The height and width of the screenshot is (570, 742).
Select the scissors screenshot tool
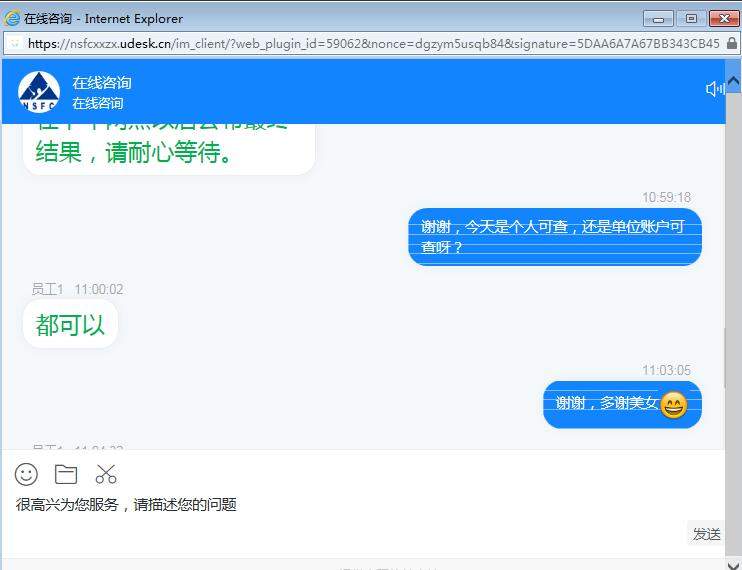[106, 474]
